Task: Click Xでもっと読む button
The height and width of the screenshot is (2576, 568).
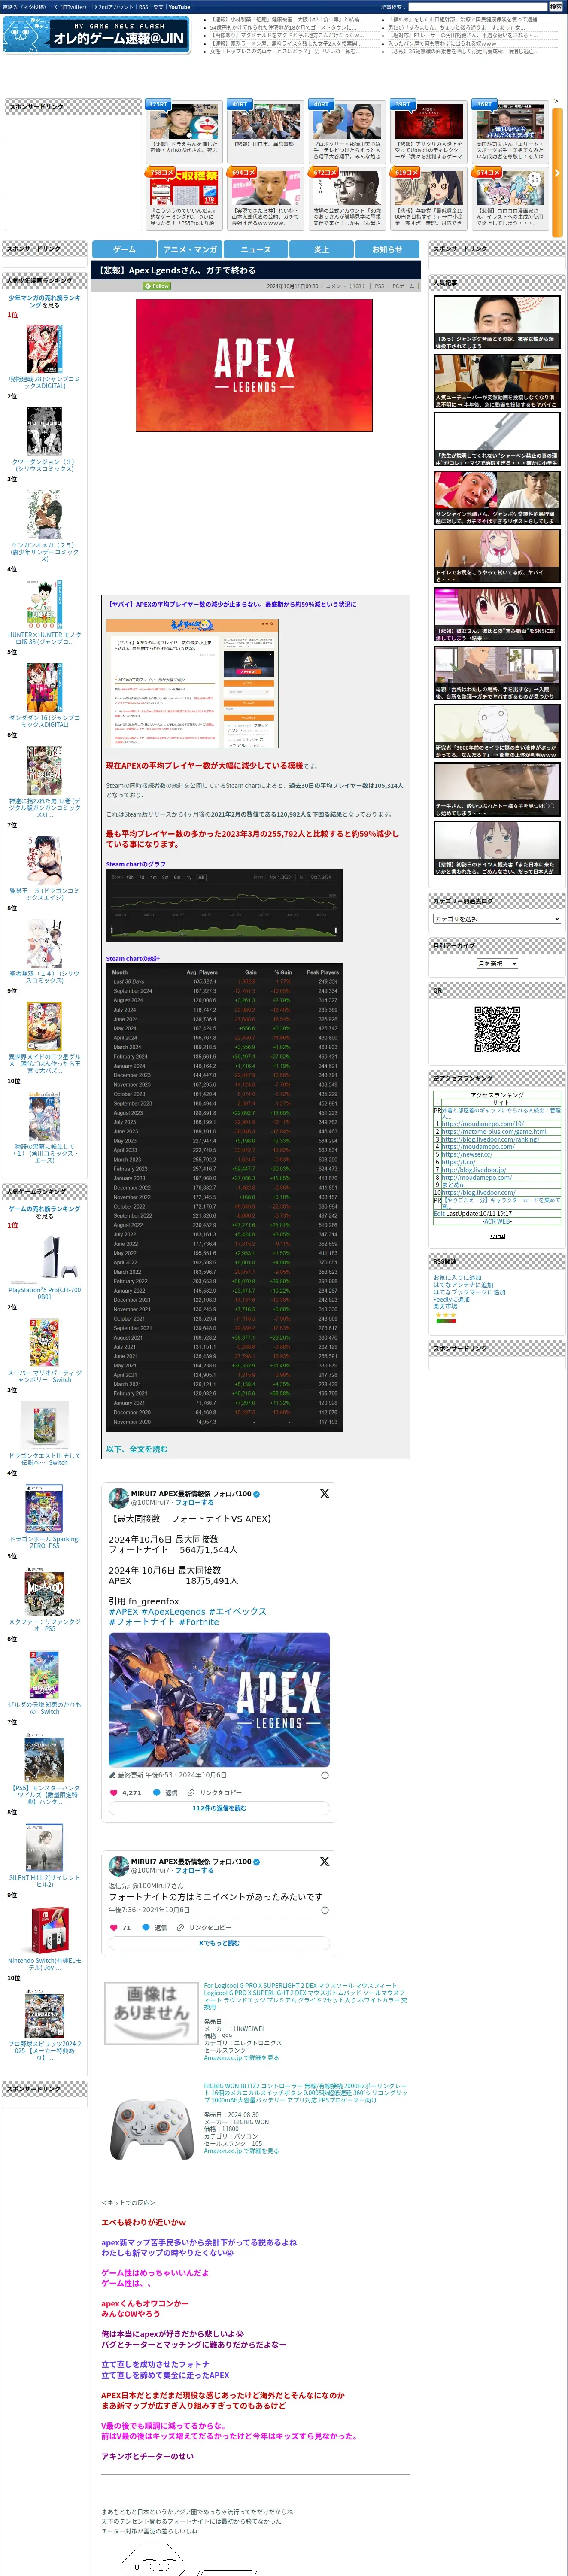Action: tap(219, 1943)
